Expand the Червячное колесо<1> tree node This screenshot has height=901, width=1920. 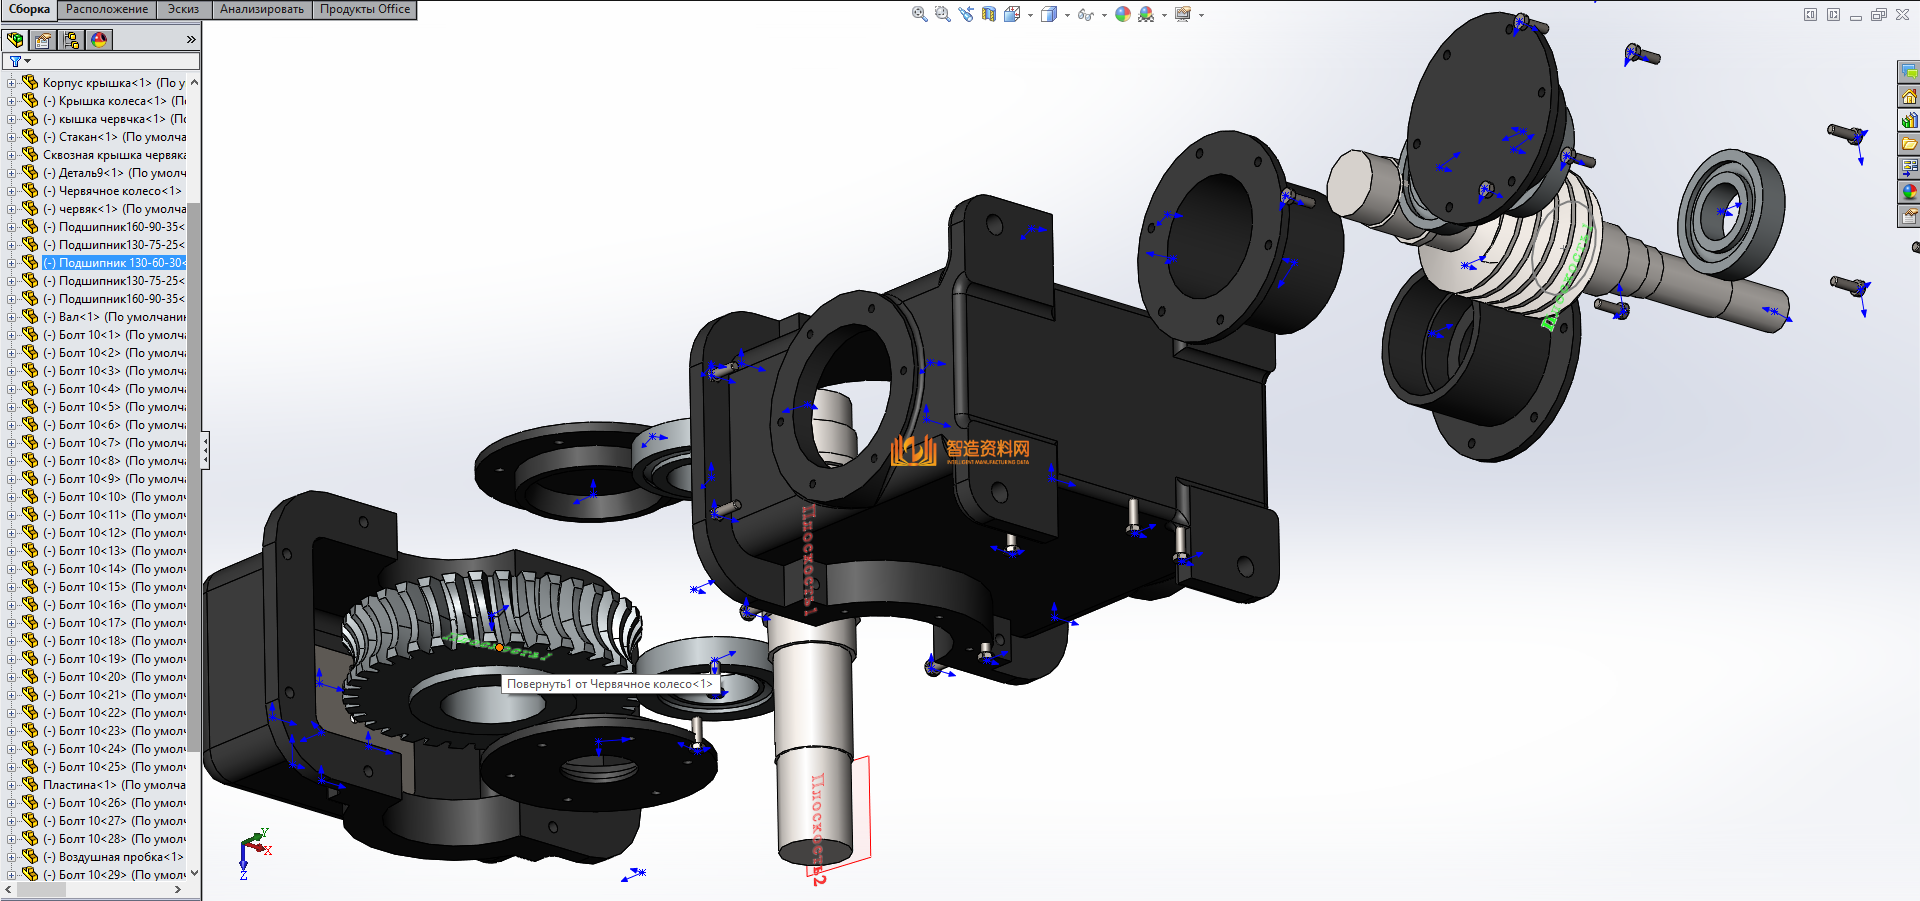click(x=11, y=191)
